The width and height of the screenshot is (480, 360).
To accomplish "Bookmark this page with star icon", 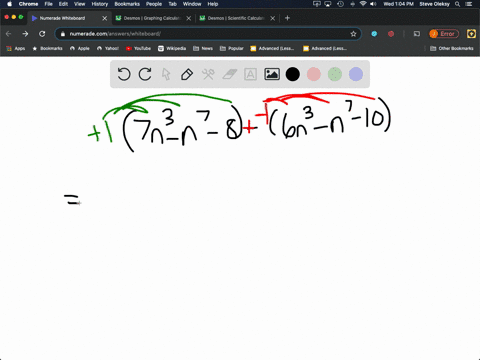I will tap(353, 34).
